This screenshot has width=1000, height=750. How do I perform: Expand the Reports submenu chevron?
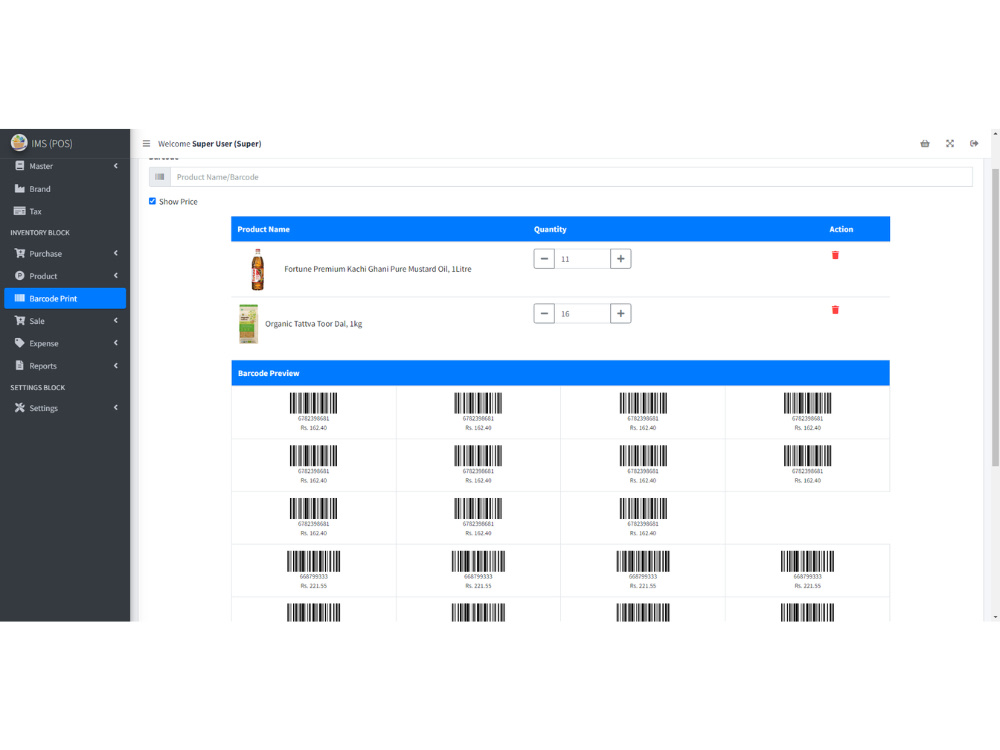pyautogui.click(x=115, y=365)
